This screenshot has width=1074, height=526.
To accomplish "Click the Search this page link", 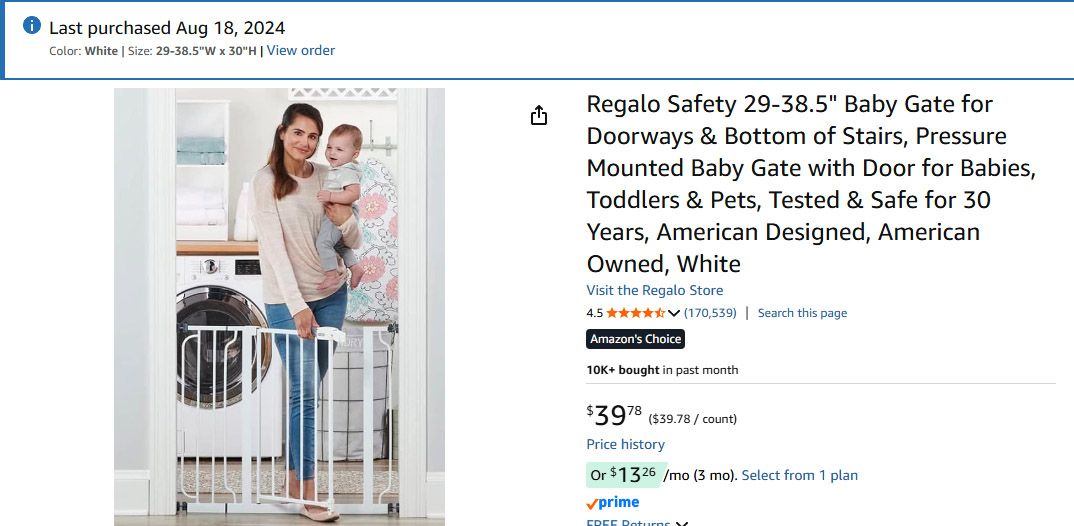I will click(802, 313).
